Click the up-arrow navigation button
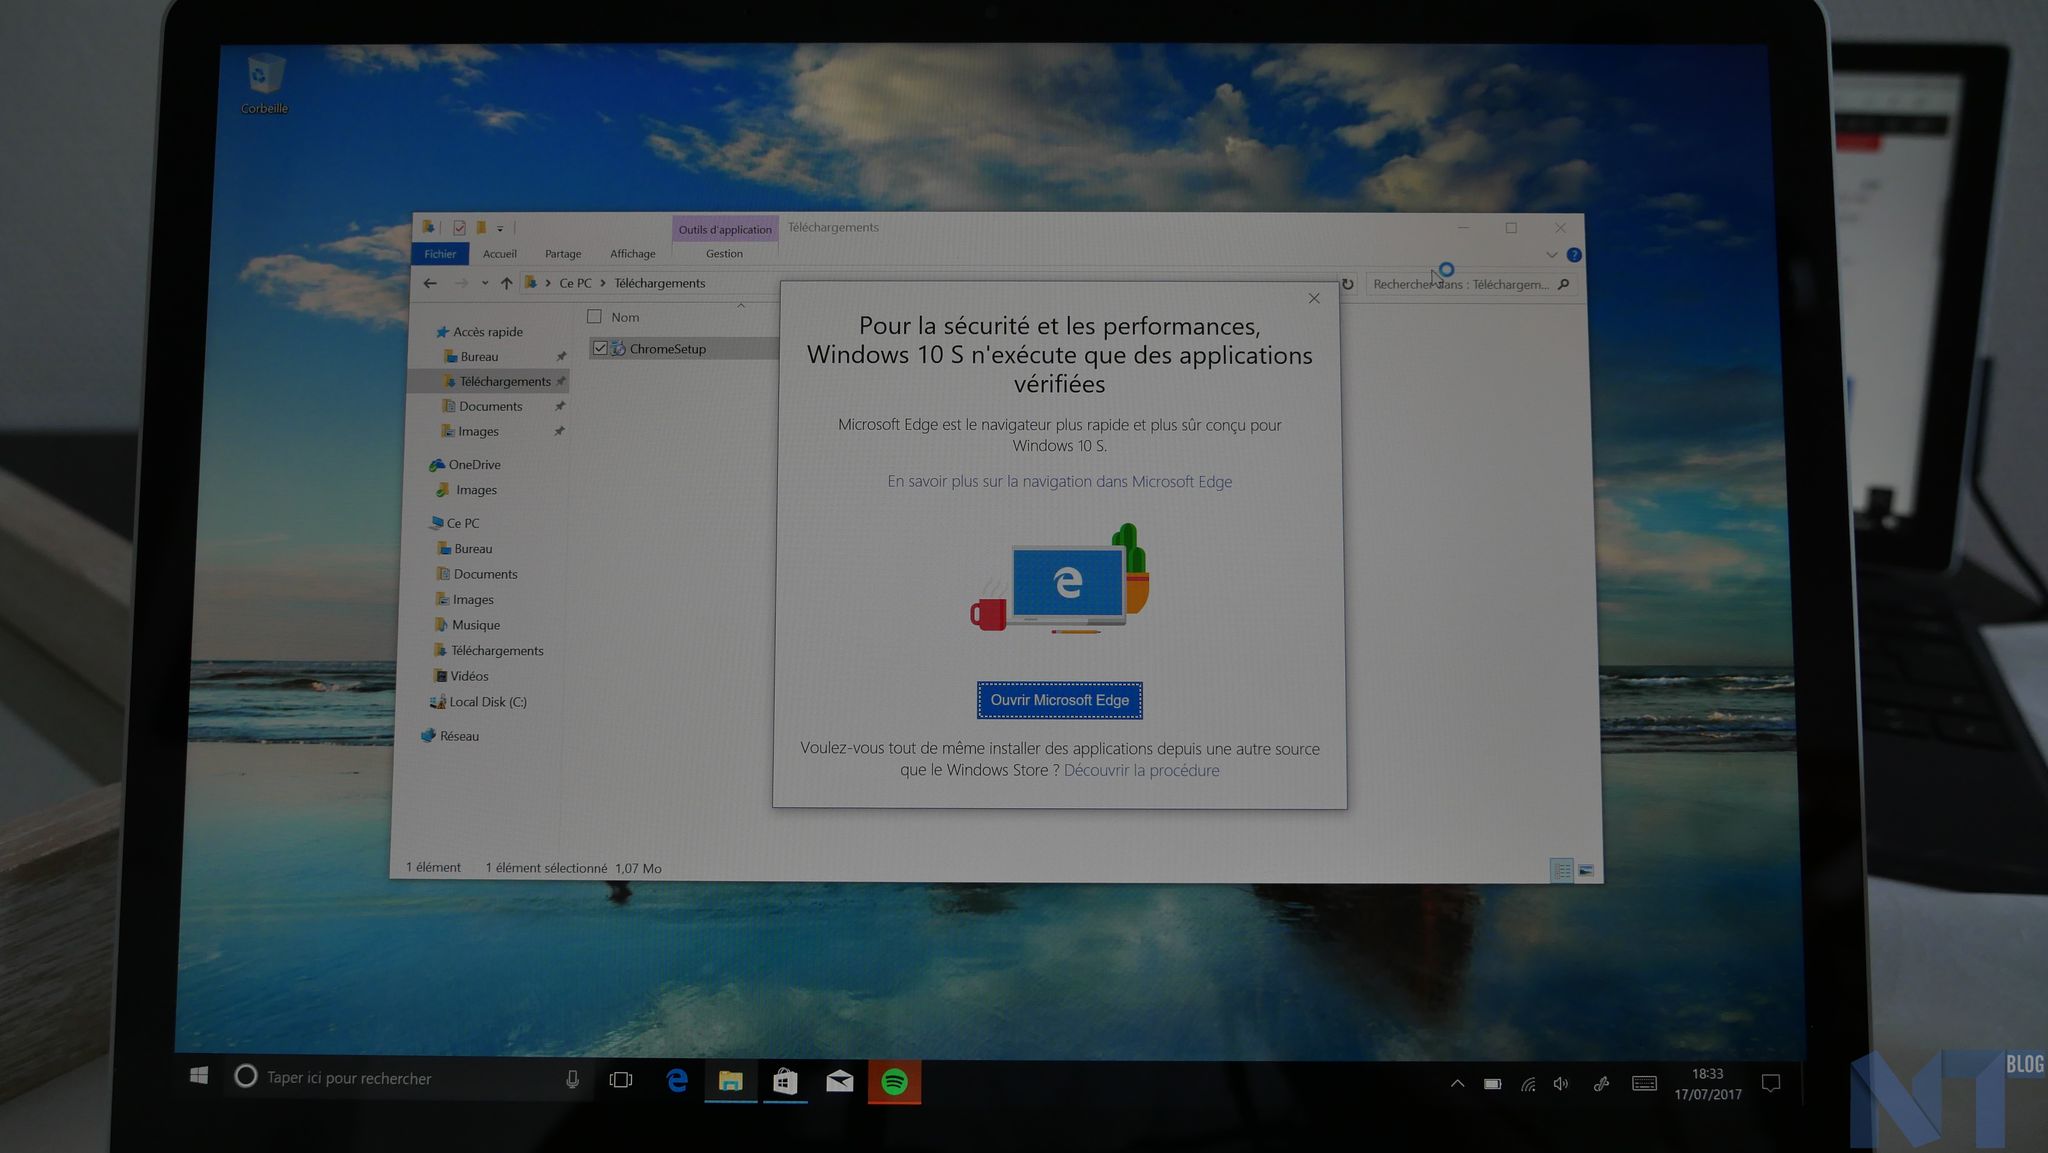 [x=507, y=283]
